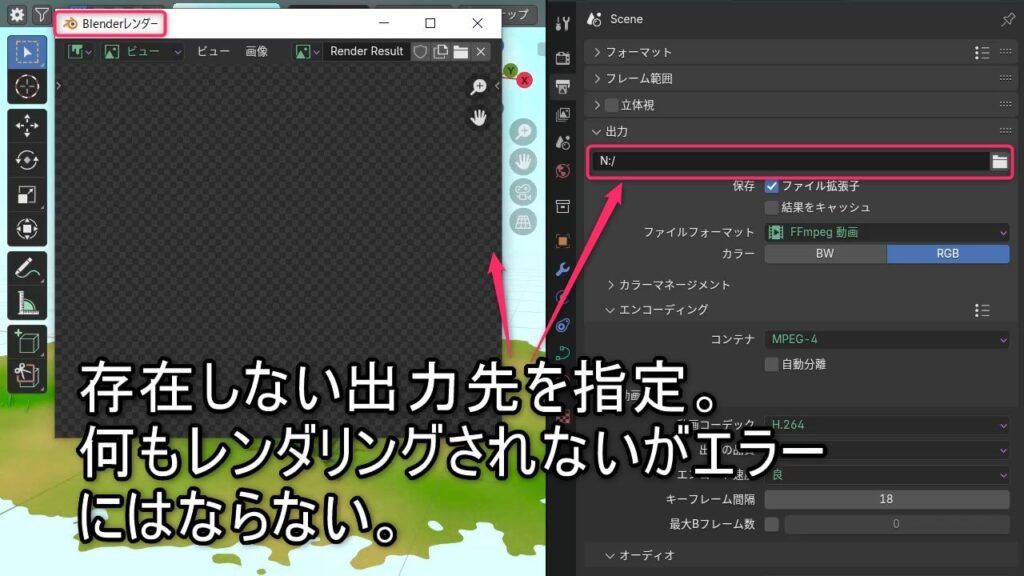Open the World properties tab
Viewport: 1024px width, 576px height.
coord(562,171)
